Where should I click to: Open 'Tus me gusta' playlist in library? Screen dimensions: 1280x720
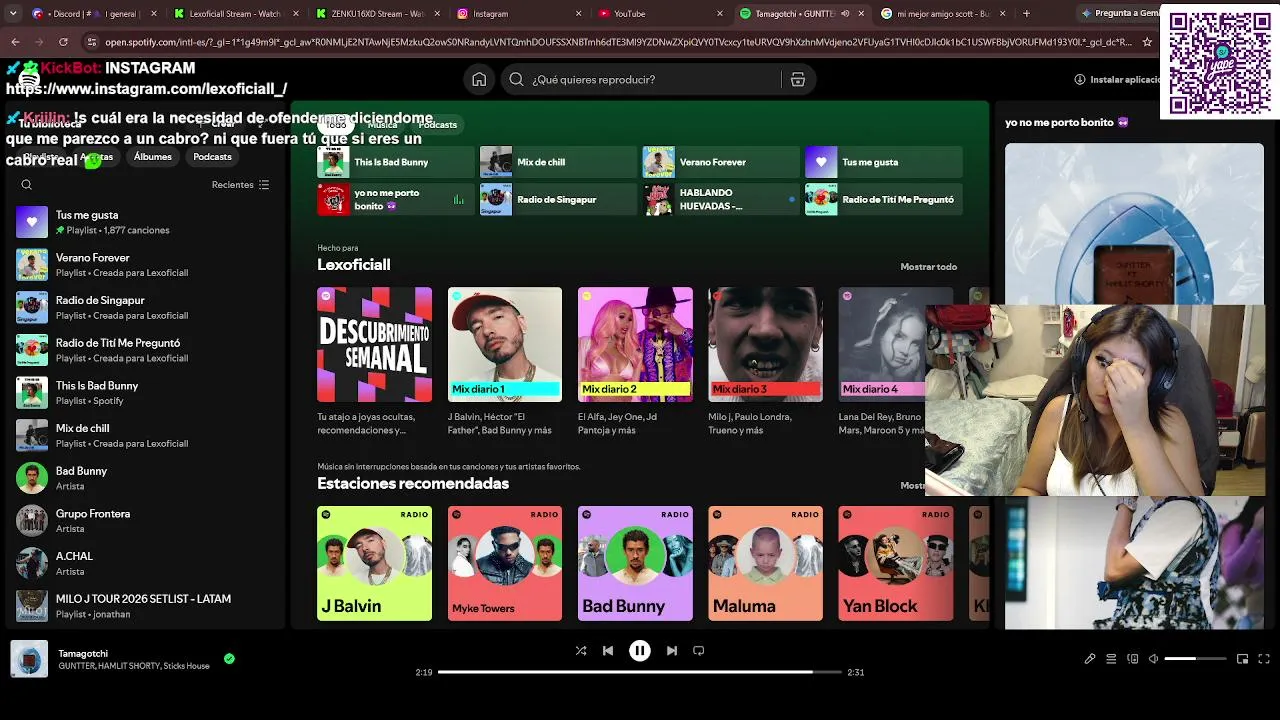point(145,222)
